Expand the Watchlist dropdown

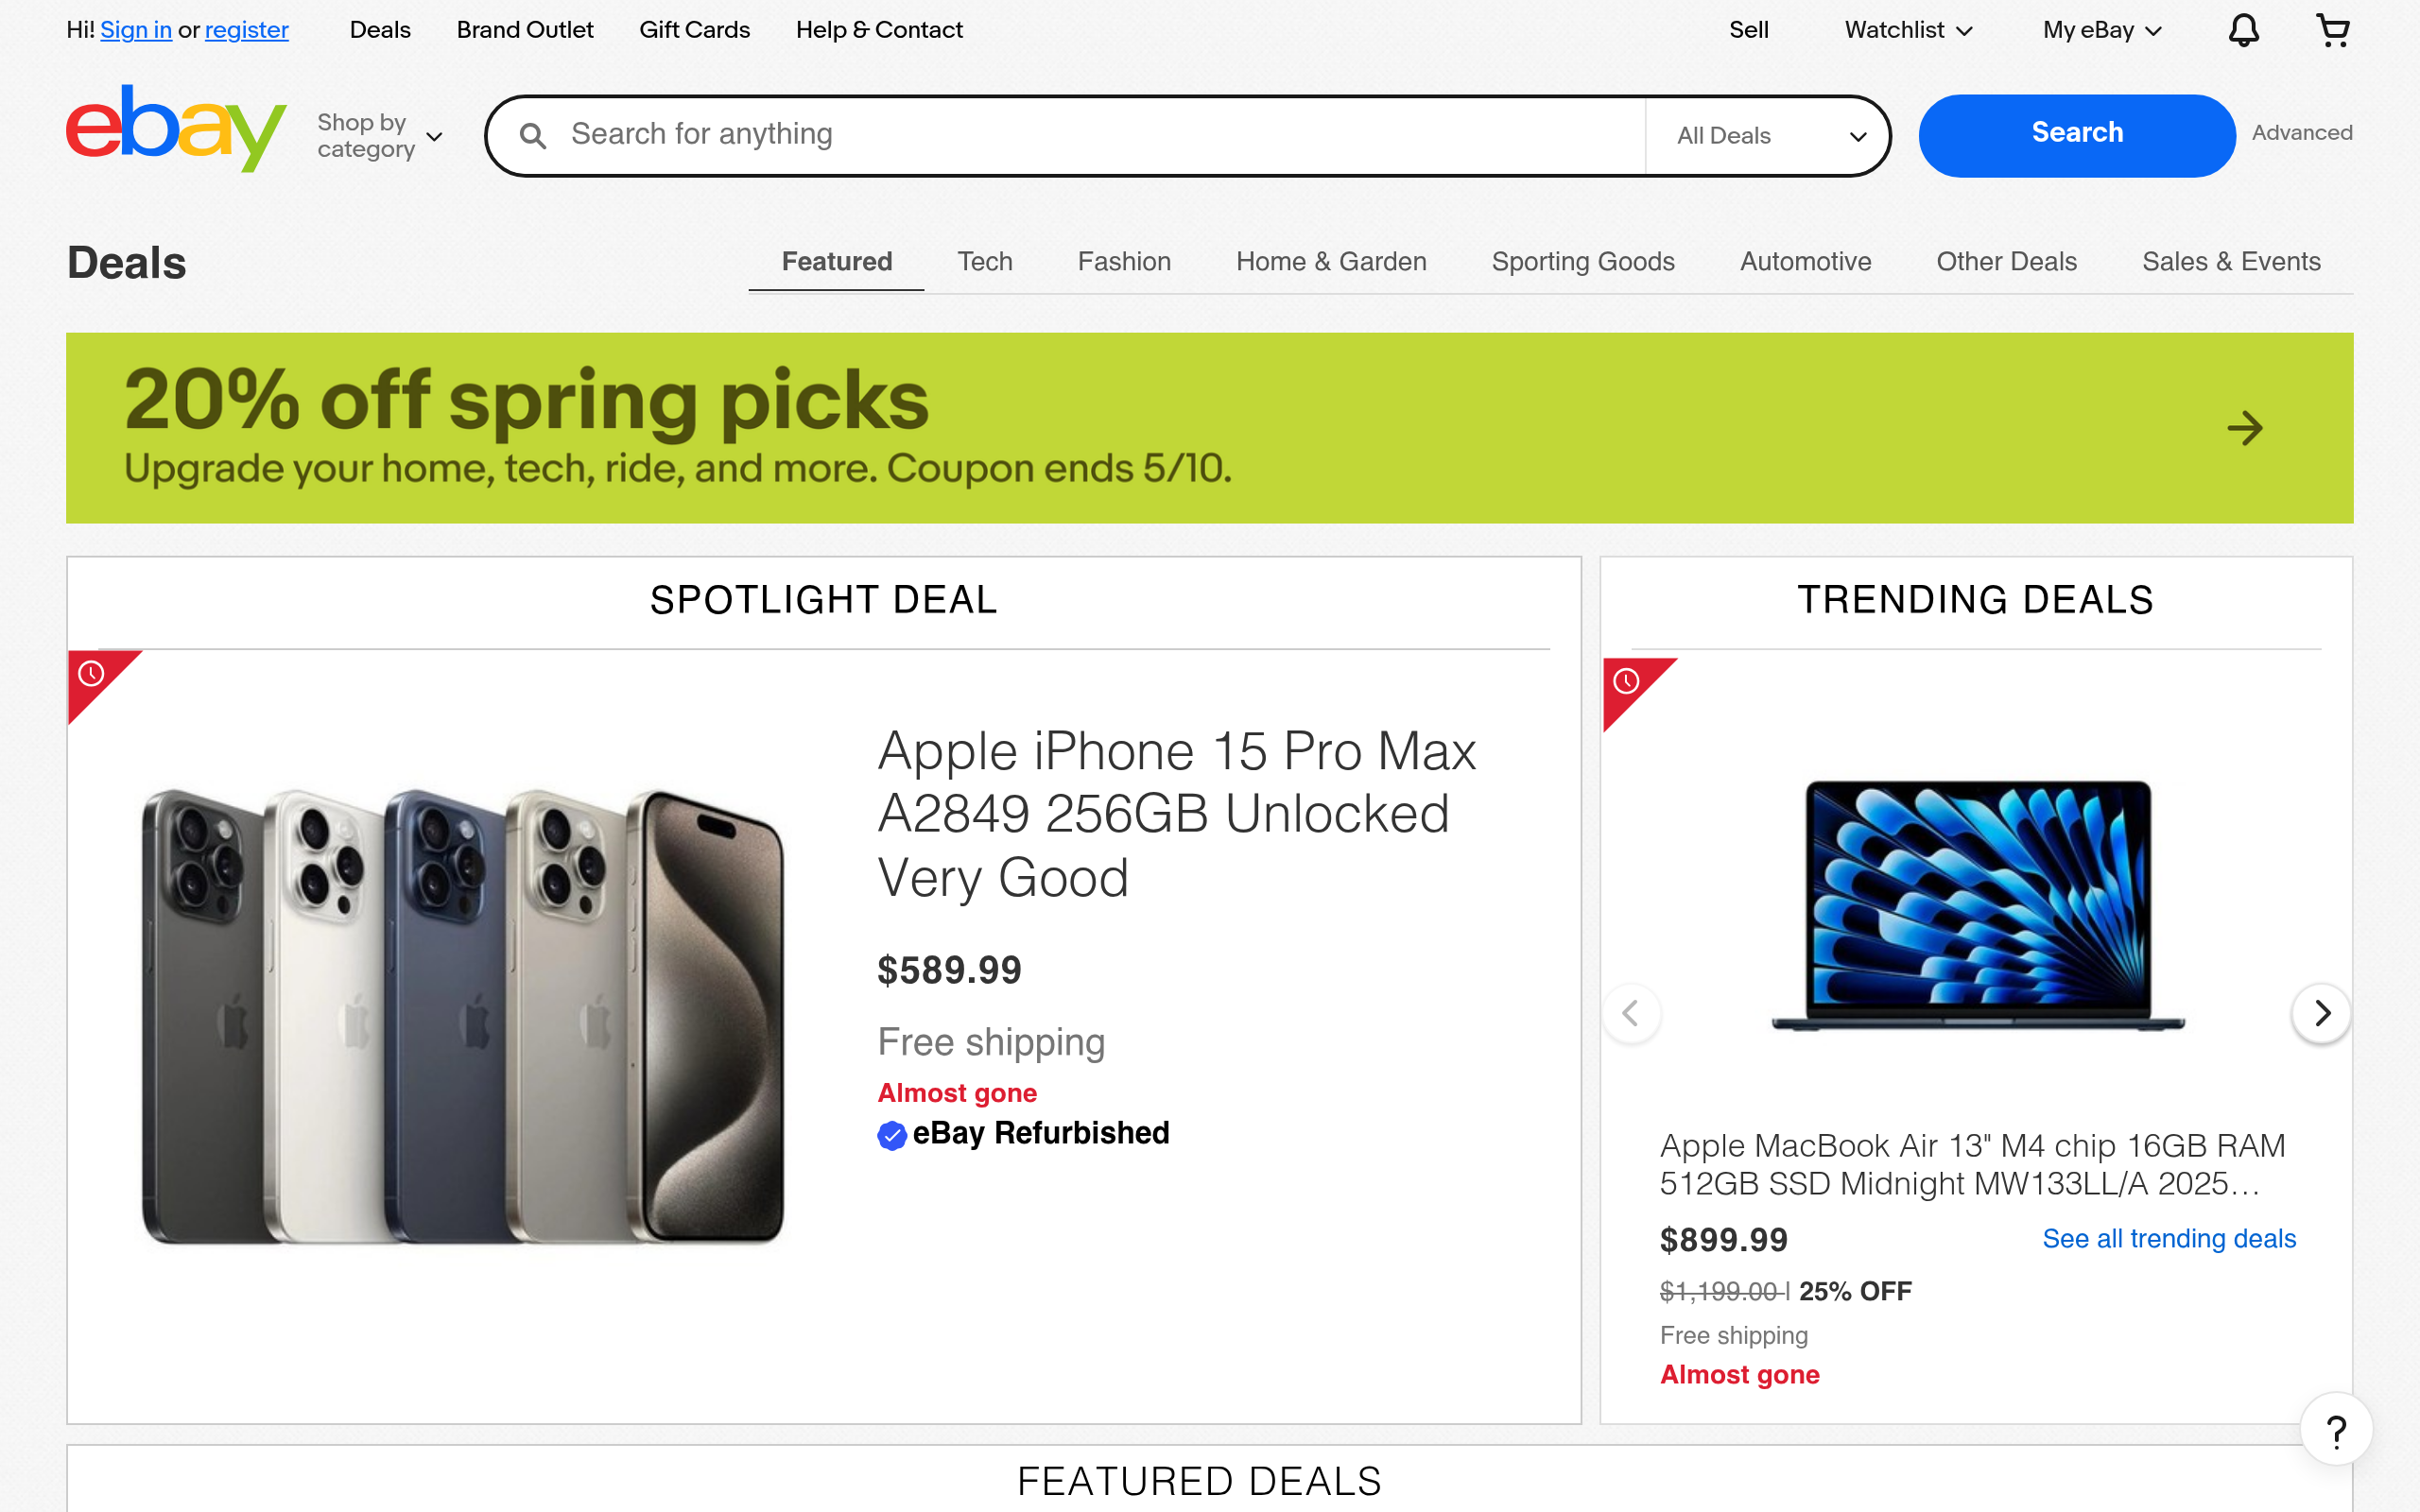(x=1908, y=30)
